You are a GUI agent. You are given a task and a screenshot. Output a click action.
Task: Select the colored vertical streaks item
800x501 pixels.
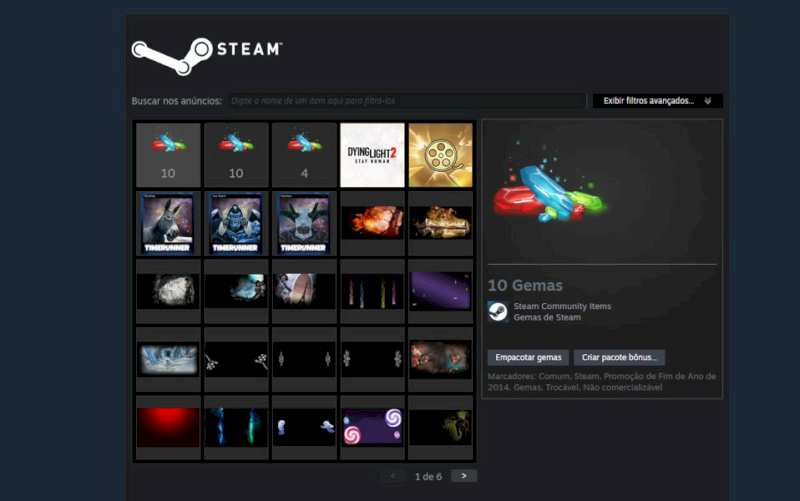(372, 291)
